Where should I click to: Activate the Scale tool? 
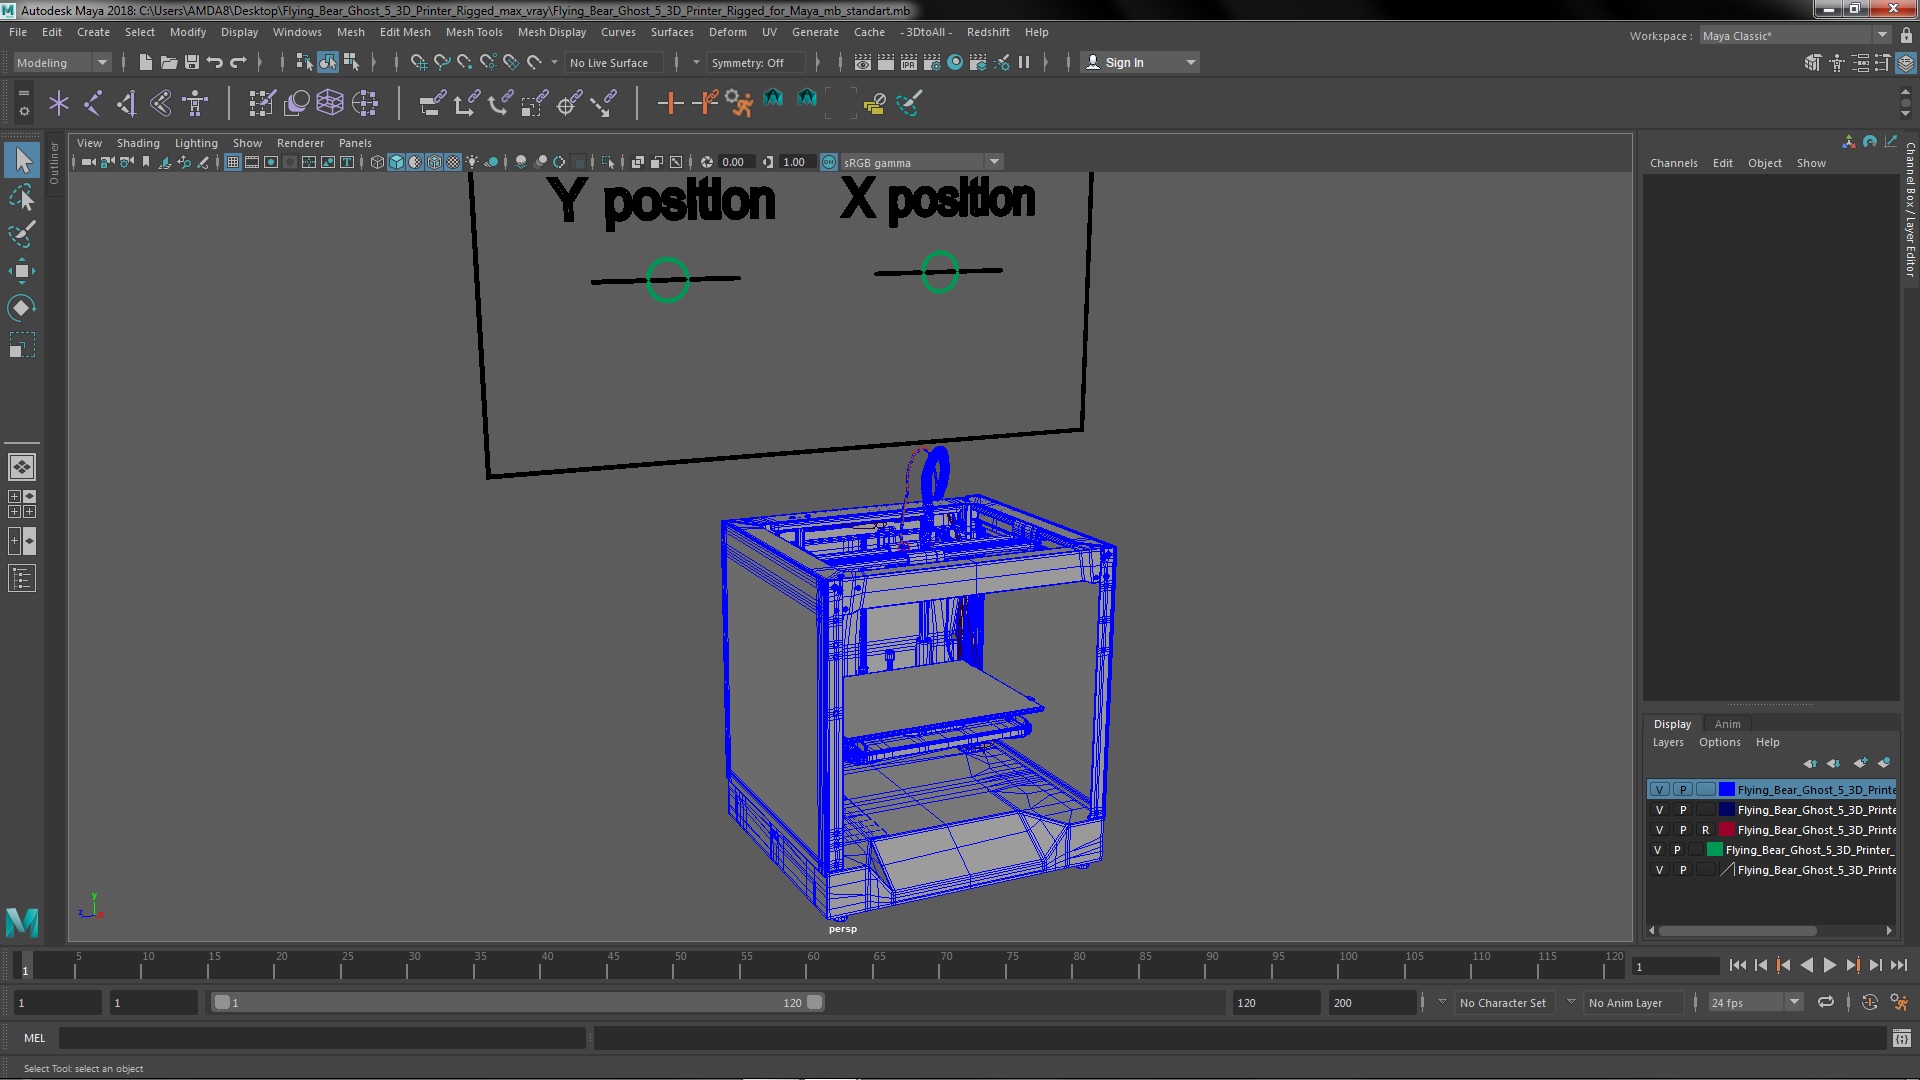tap(22, 346)
